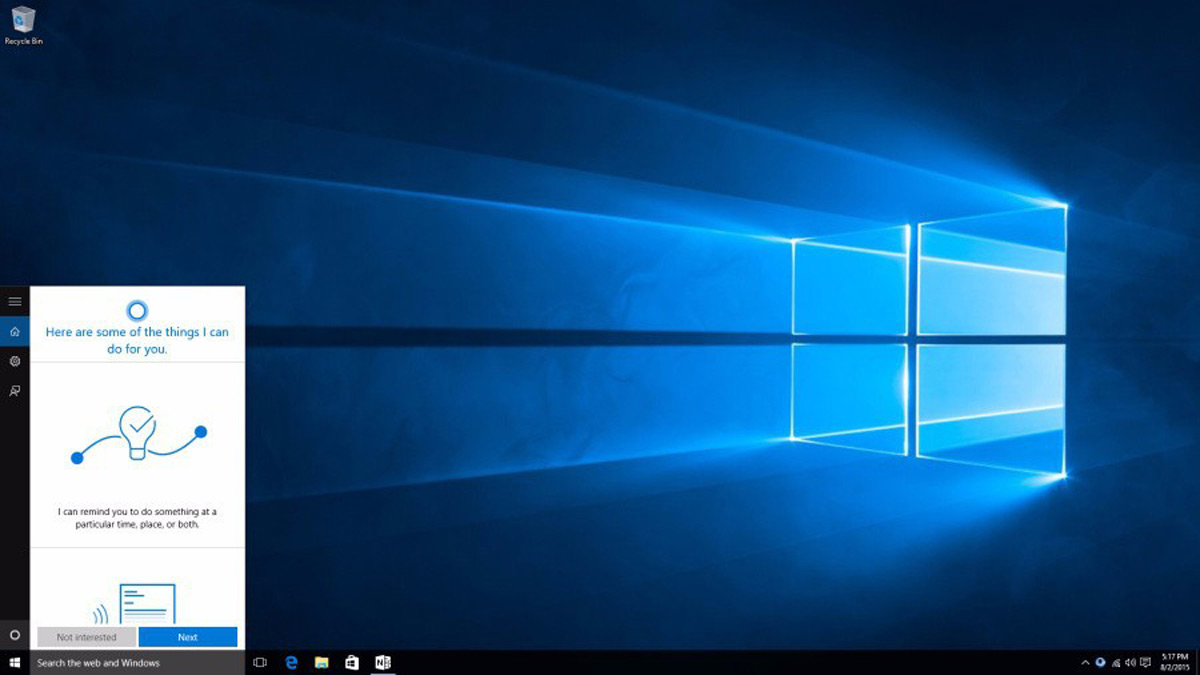Open Task View on the taskbar
The image size is (1200, 675).
260,663
